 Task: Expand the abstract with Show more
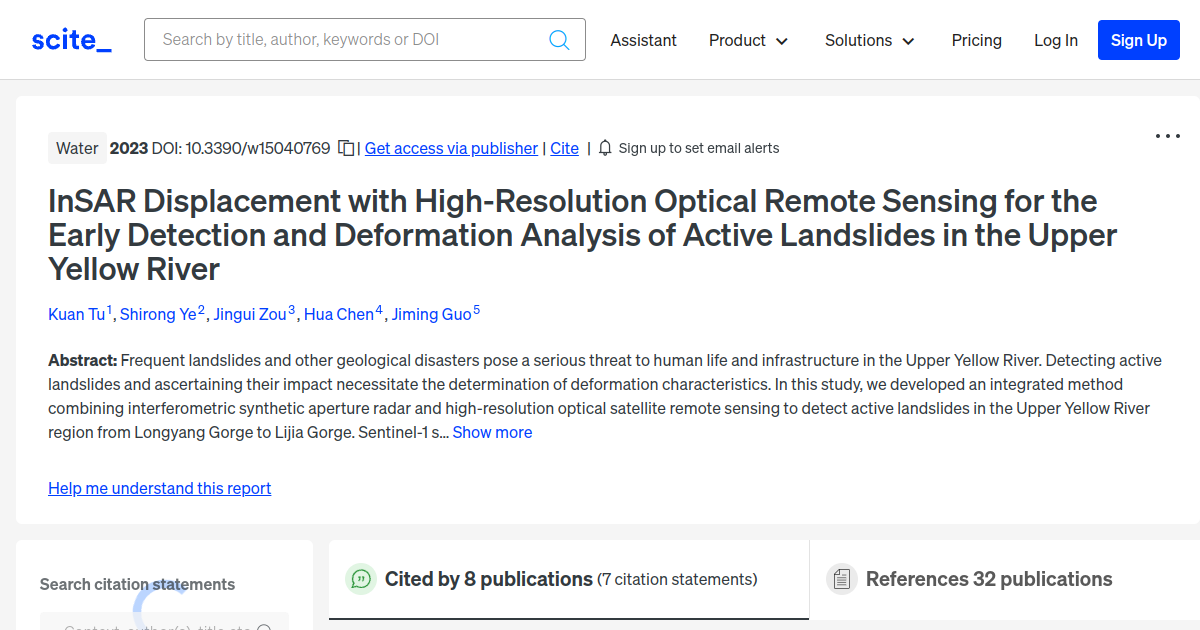pos(492,431)
